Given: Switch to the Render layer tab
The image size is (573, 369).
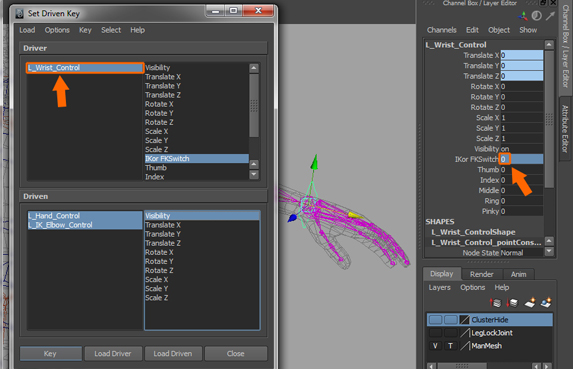Looking at the screenshot, I should tap(481, 274).
